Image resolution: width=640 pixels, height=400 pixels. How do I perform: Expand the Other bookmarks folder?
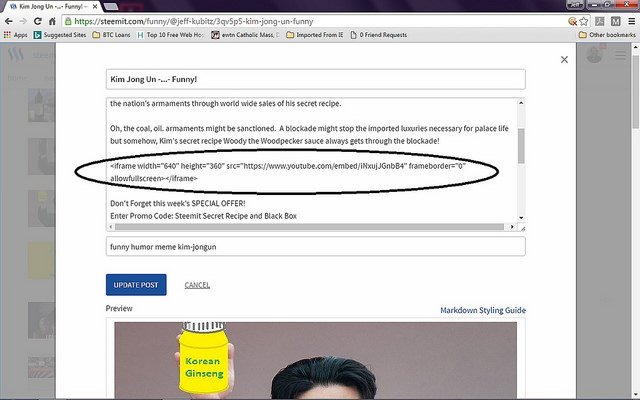click(x=607, y=35)
